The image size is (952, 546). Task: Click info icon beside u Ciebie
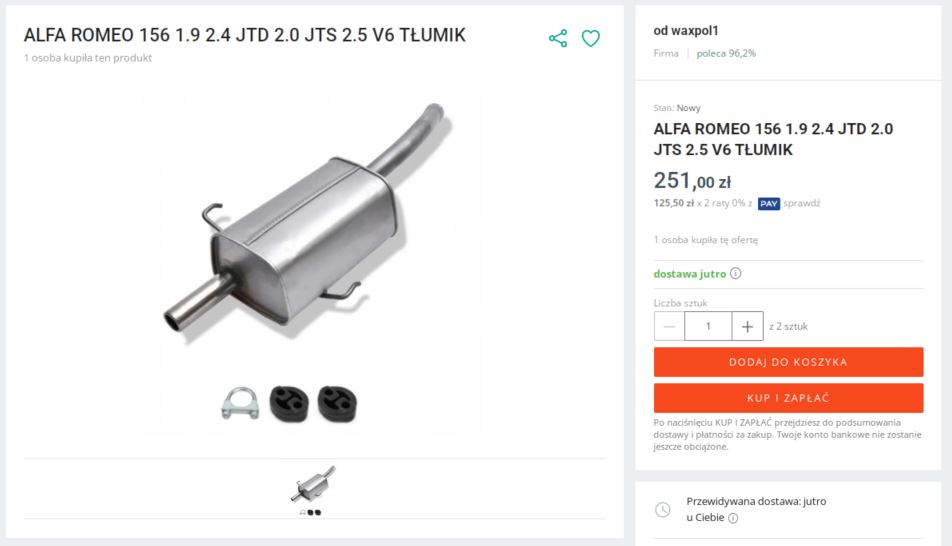(x=733, y=518)
